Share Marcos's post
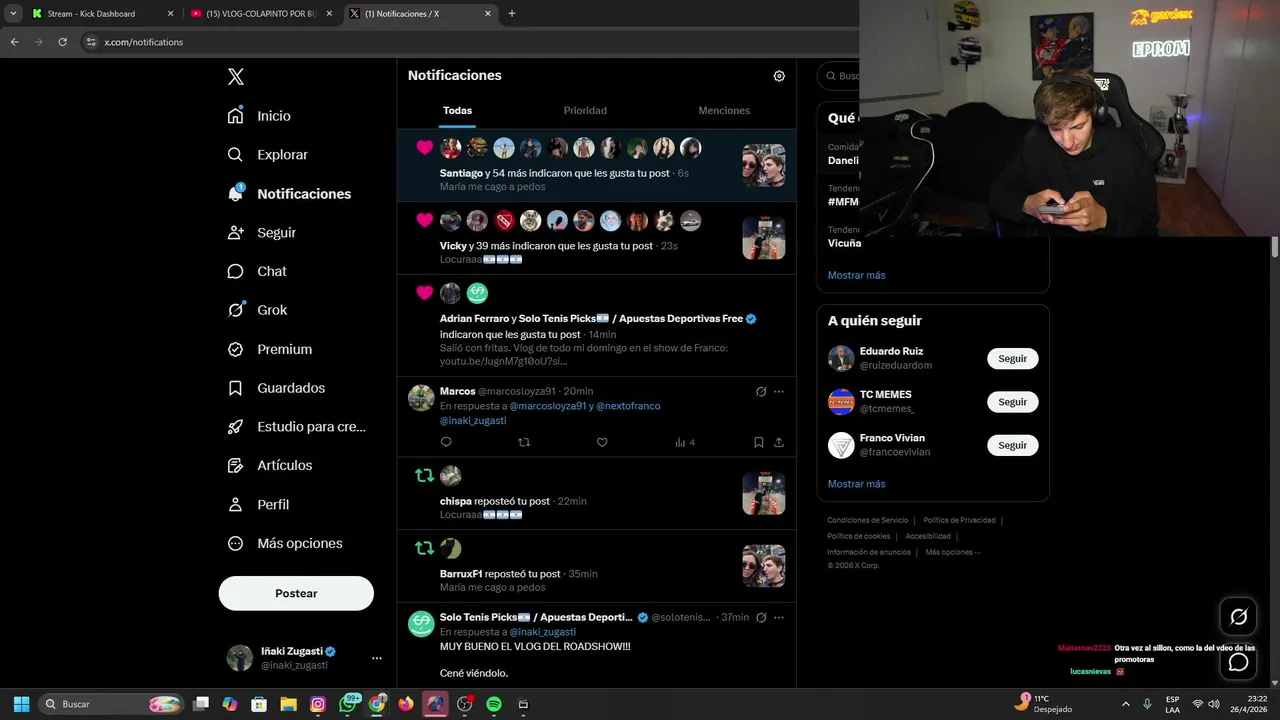1280x720 pixels. coord(779,442)
